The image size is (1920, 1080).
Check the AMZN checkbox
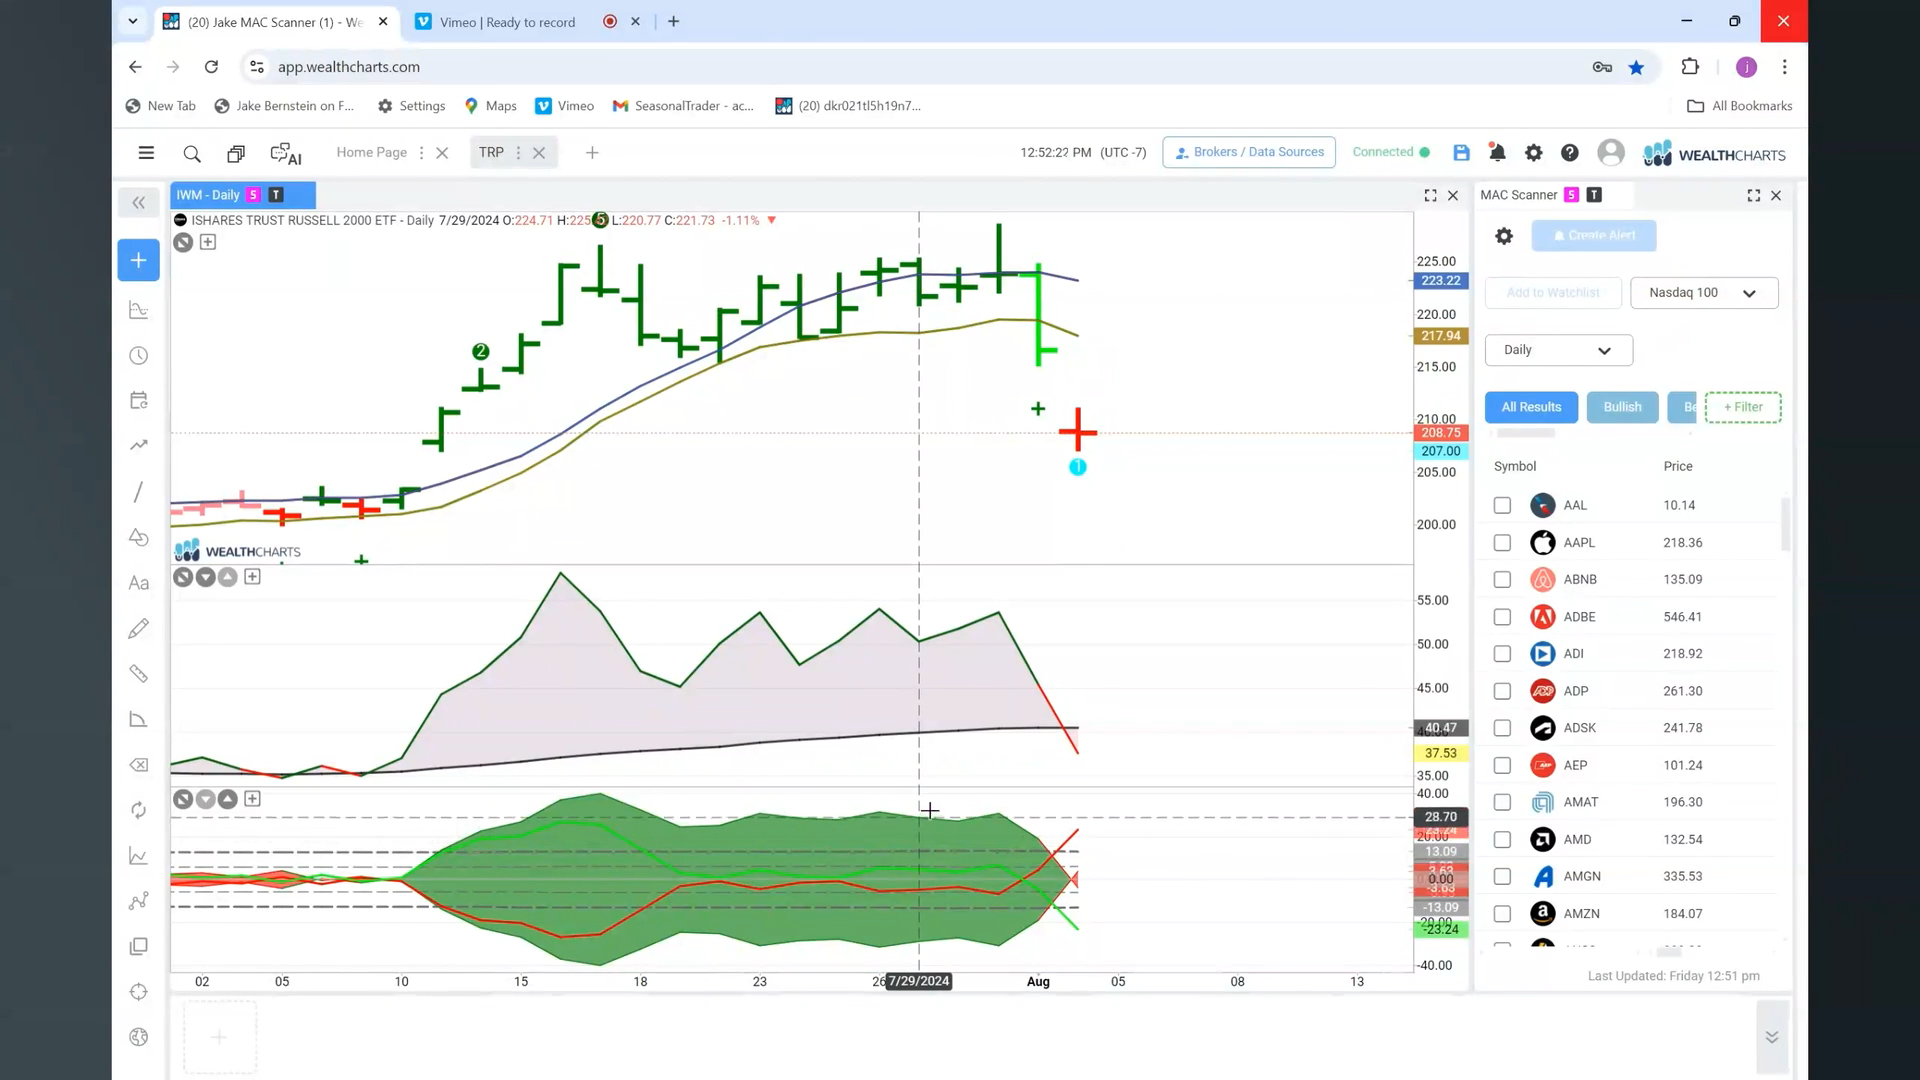(x=1502, y=914)
